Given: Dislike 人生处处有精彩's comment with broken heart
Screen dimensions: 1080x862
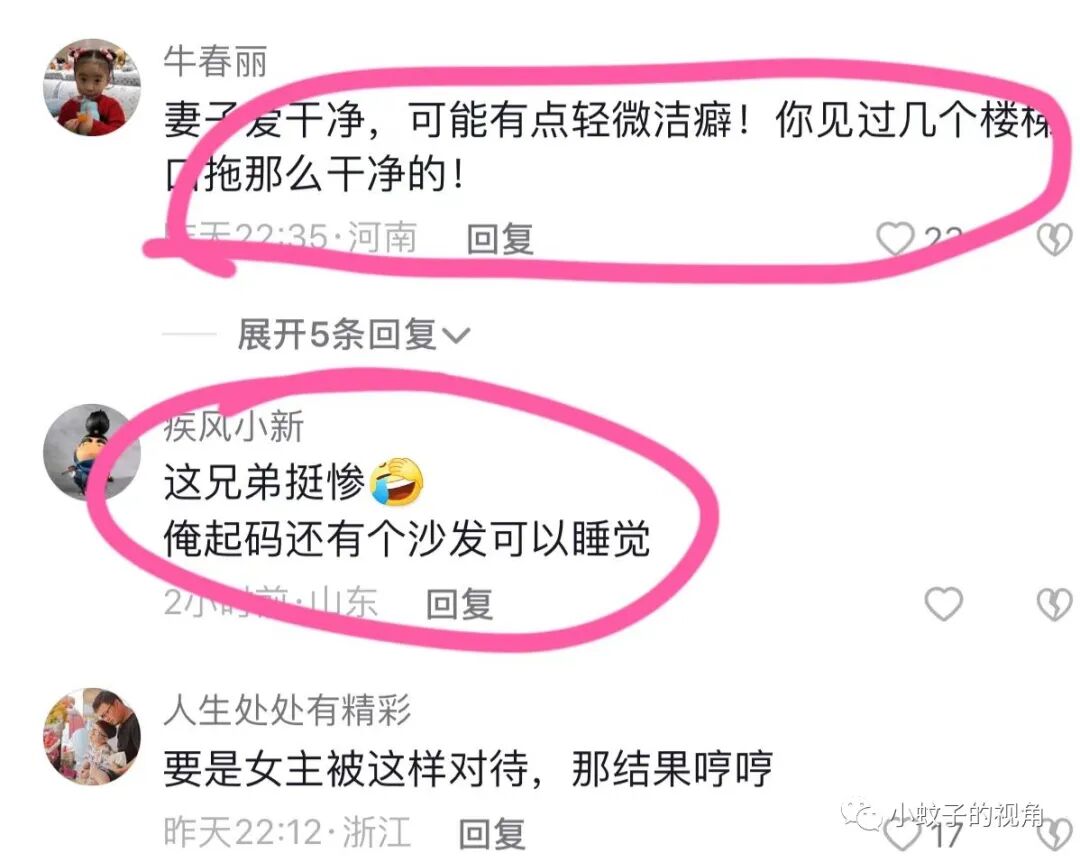Looking at the screenshot, I should 1055,834.
